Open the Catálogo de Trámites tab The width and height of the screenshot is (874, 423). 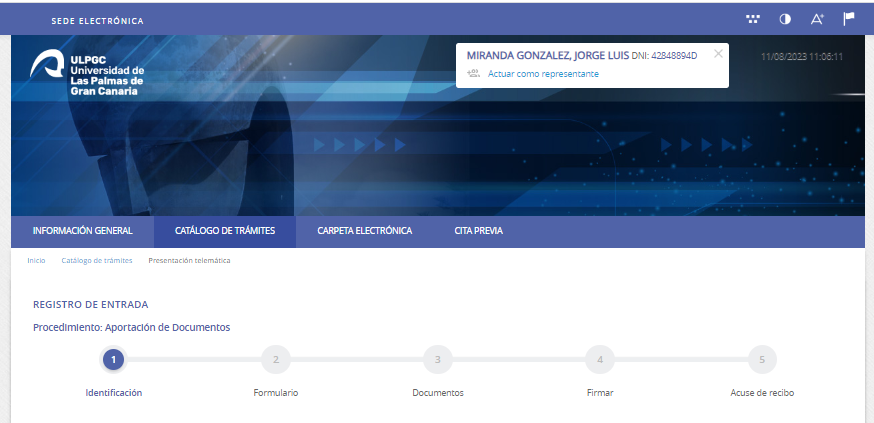[x=225, y=231]
